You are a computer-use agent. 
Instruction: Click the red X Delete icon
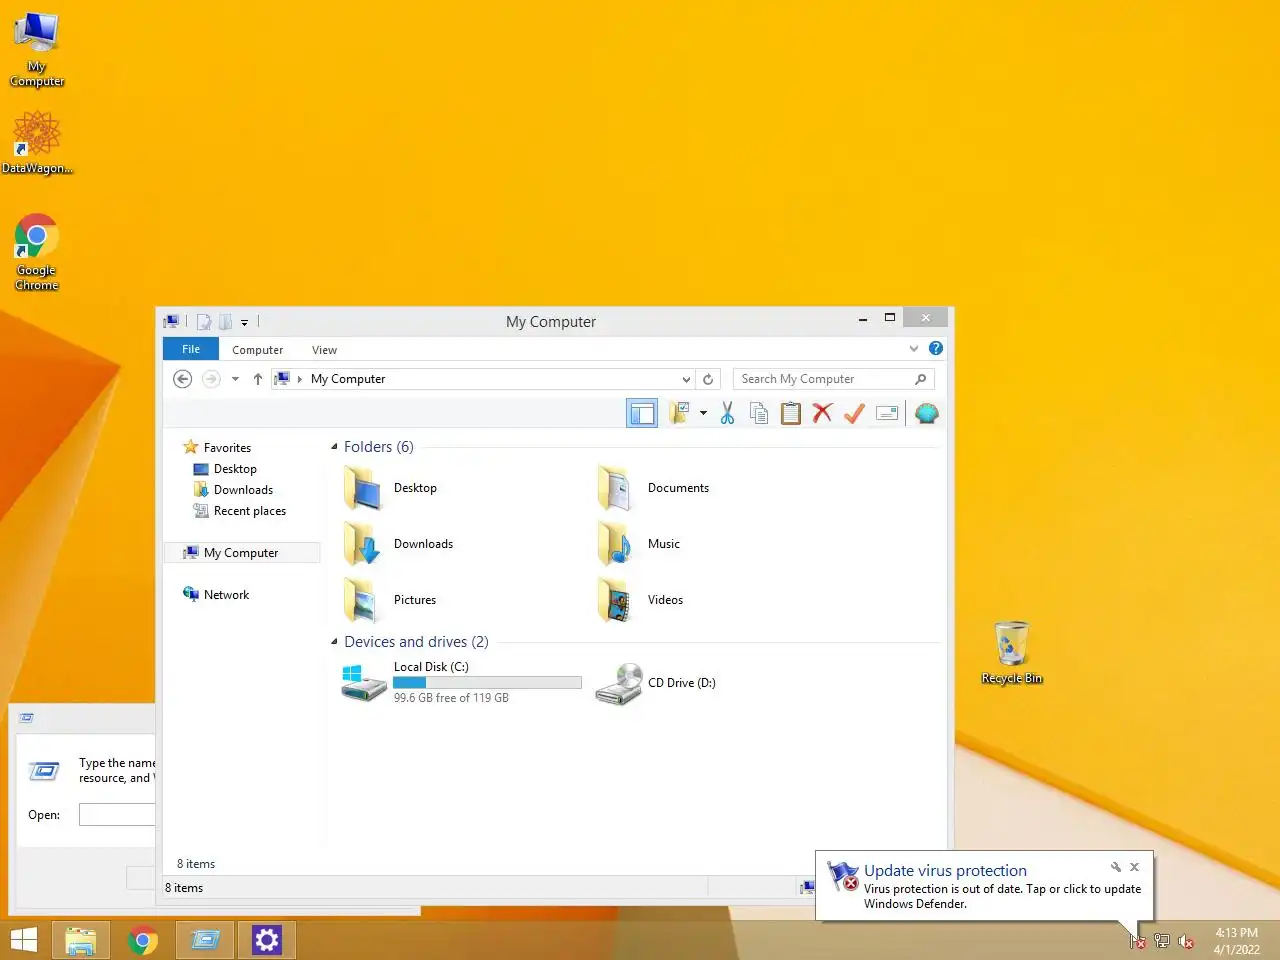click(x=822, y=413)
